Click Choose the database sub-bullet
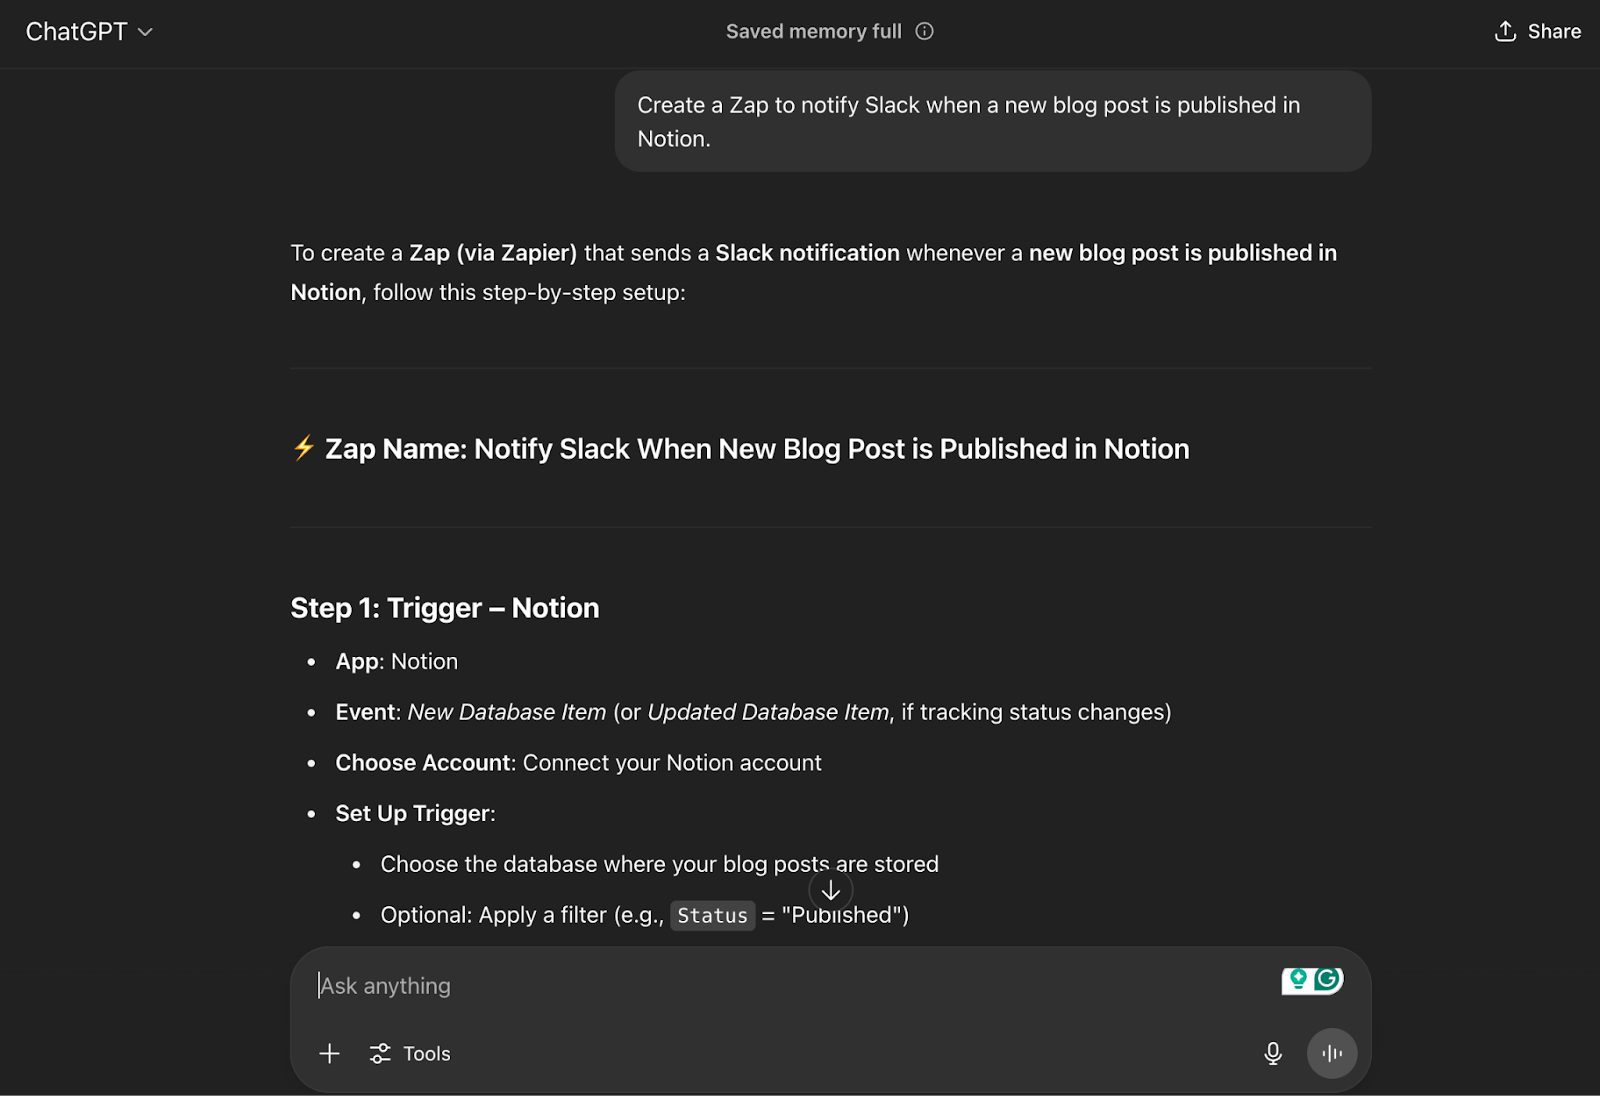The height and width of the screenshot is (1096, 1600). point(659,864)
